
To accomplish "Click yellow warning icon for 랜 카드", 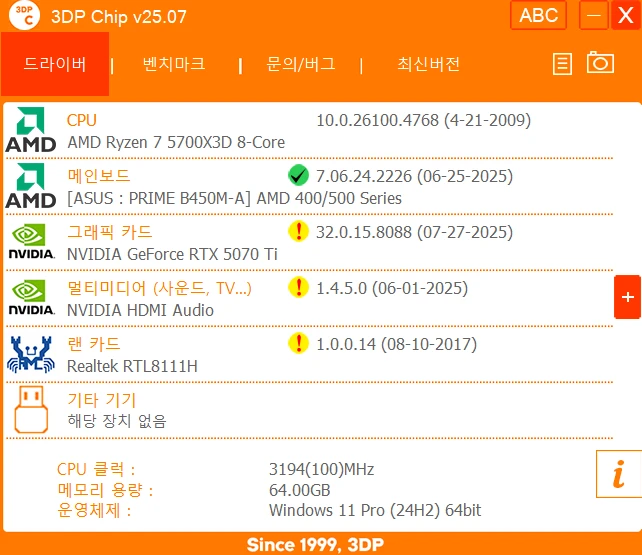I will (298, 343).
